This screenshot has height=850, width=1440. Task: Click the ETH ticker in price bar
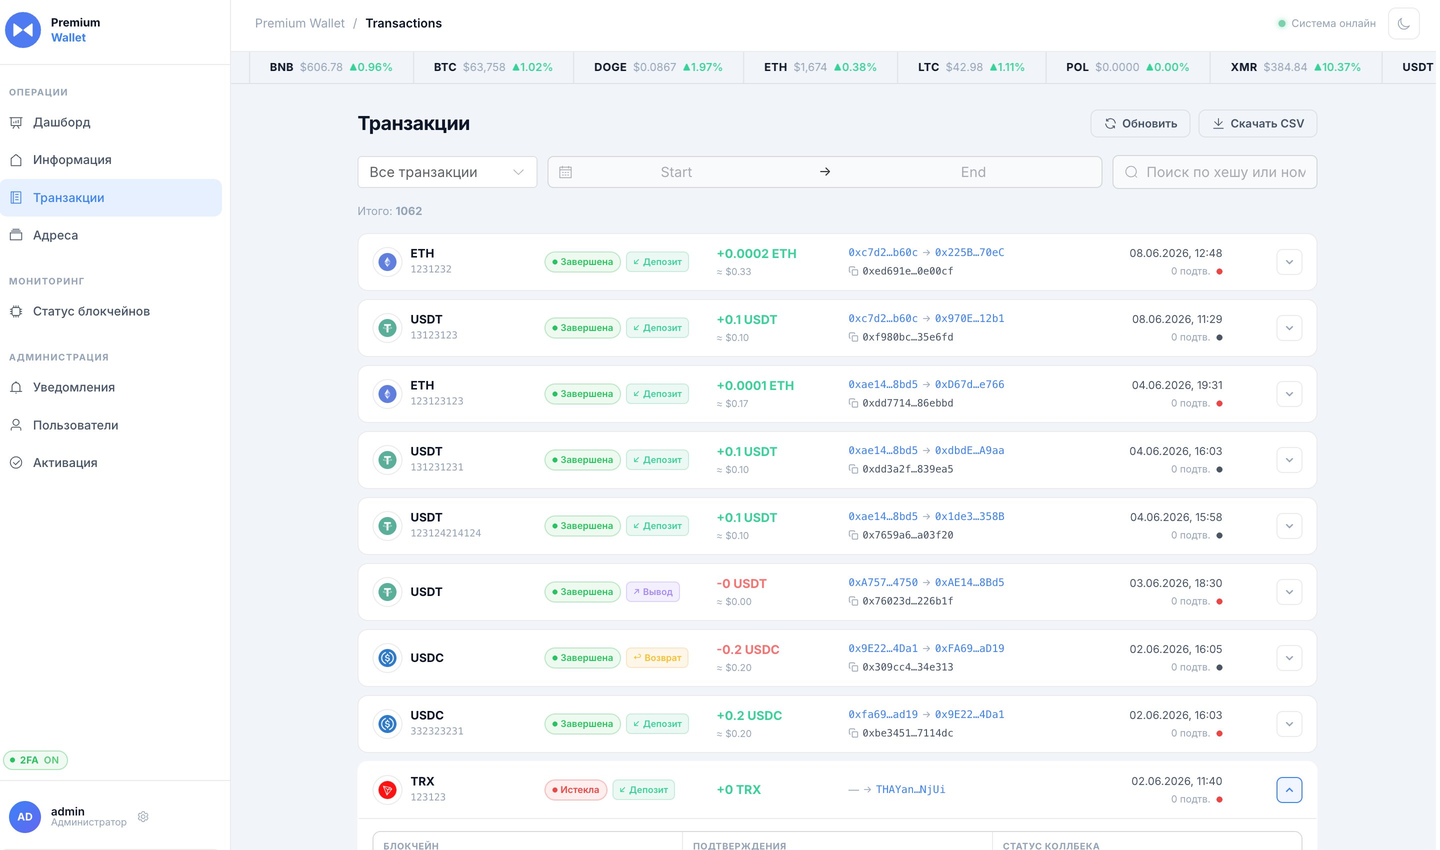pyautogui.click(x=820, y=67)
